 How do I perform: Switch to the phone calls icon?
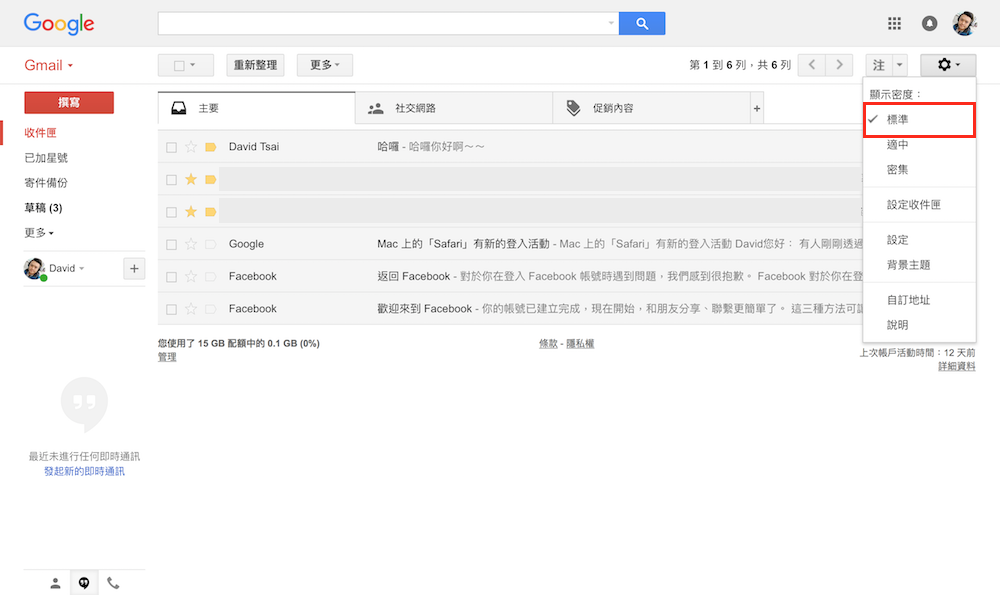coord(113,583)
